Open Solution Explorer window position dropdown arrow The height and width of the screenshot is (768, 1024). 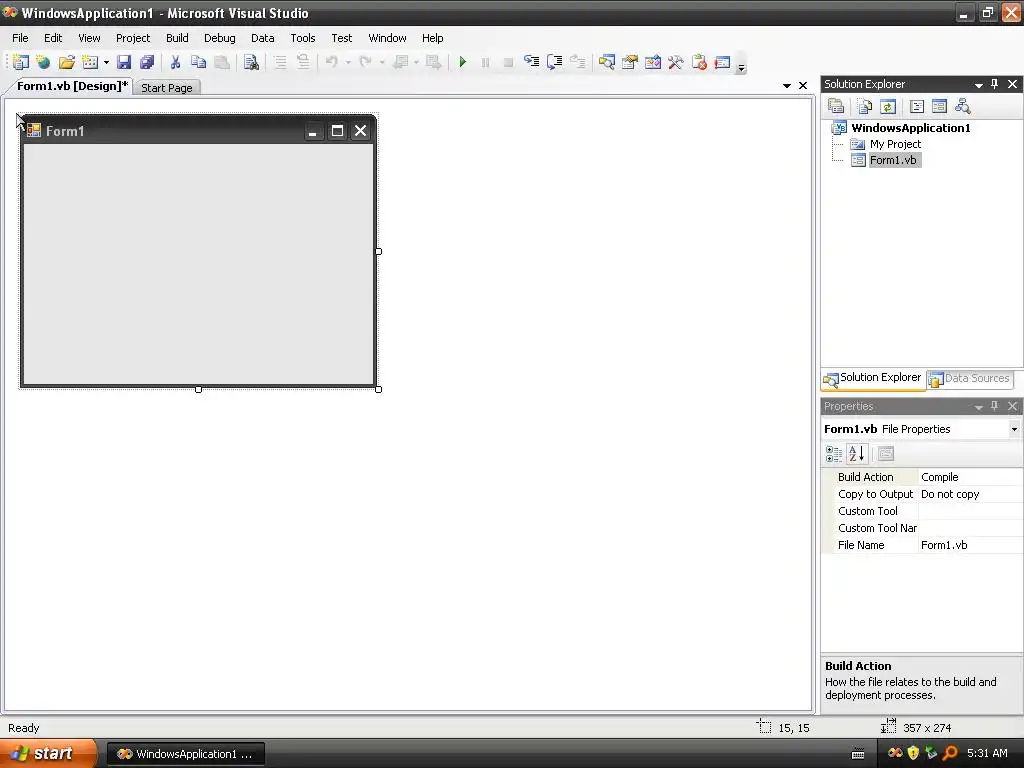pyautogui.click(x=979, y=85)
